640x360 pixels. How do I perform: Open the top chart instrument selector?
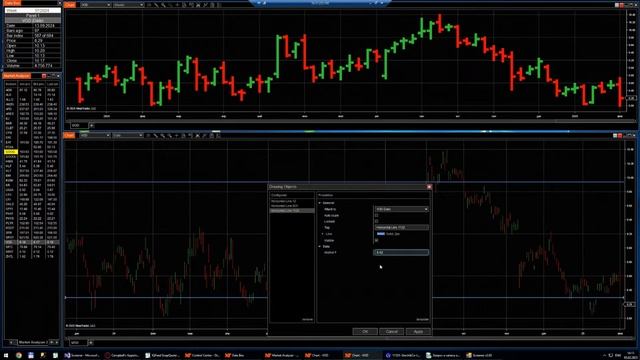[96, 5]
